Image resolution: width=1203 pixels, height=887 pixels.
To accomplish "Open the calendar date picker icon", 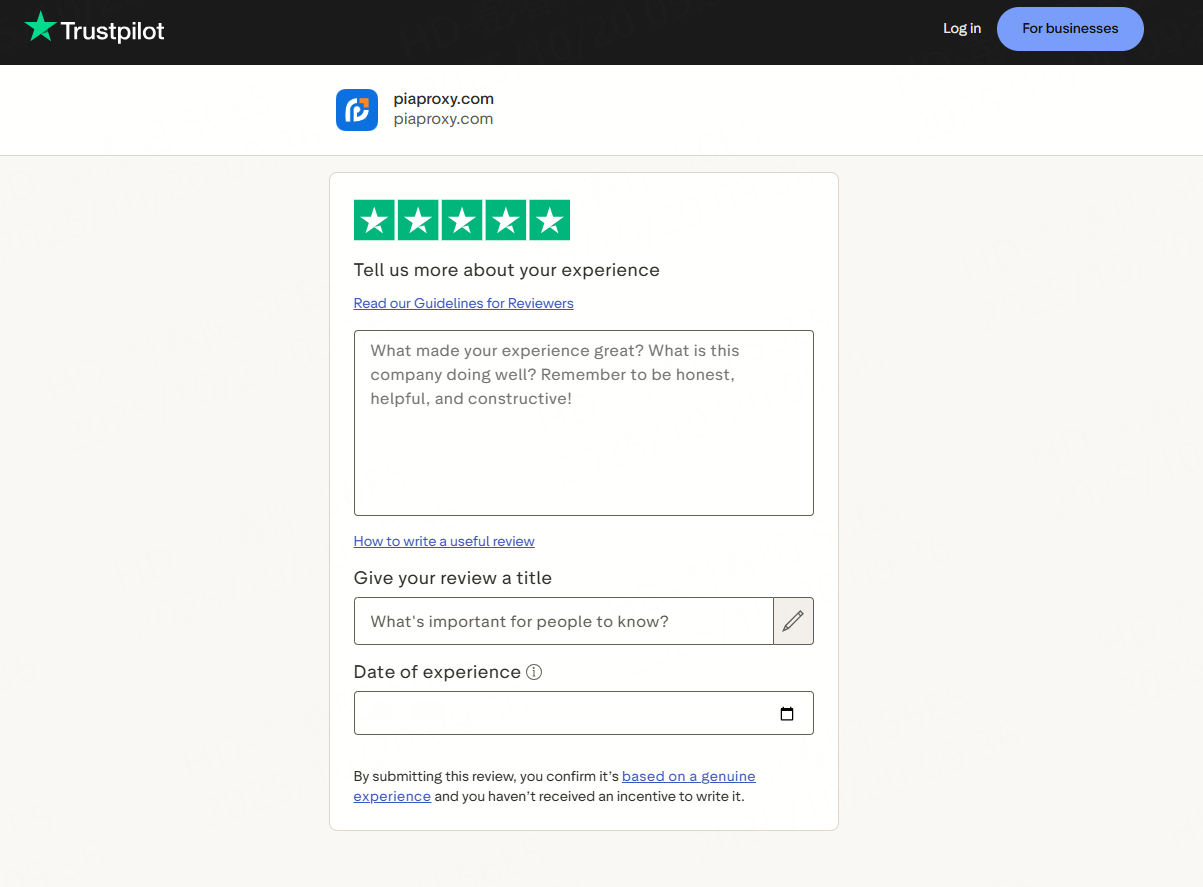I will coord(787,714).
